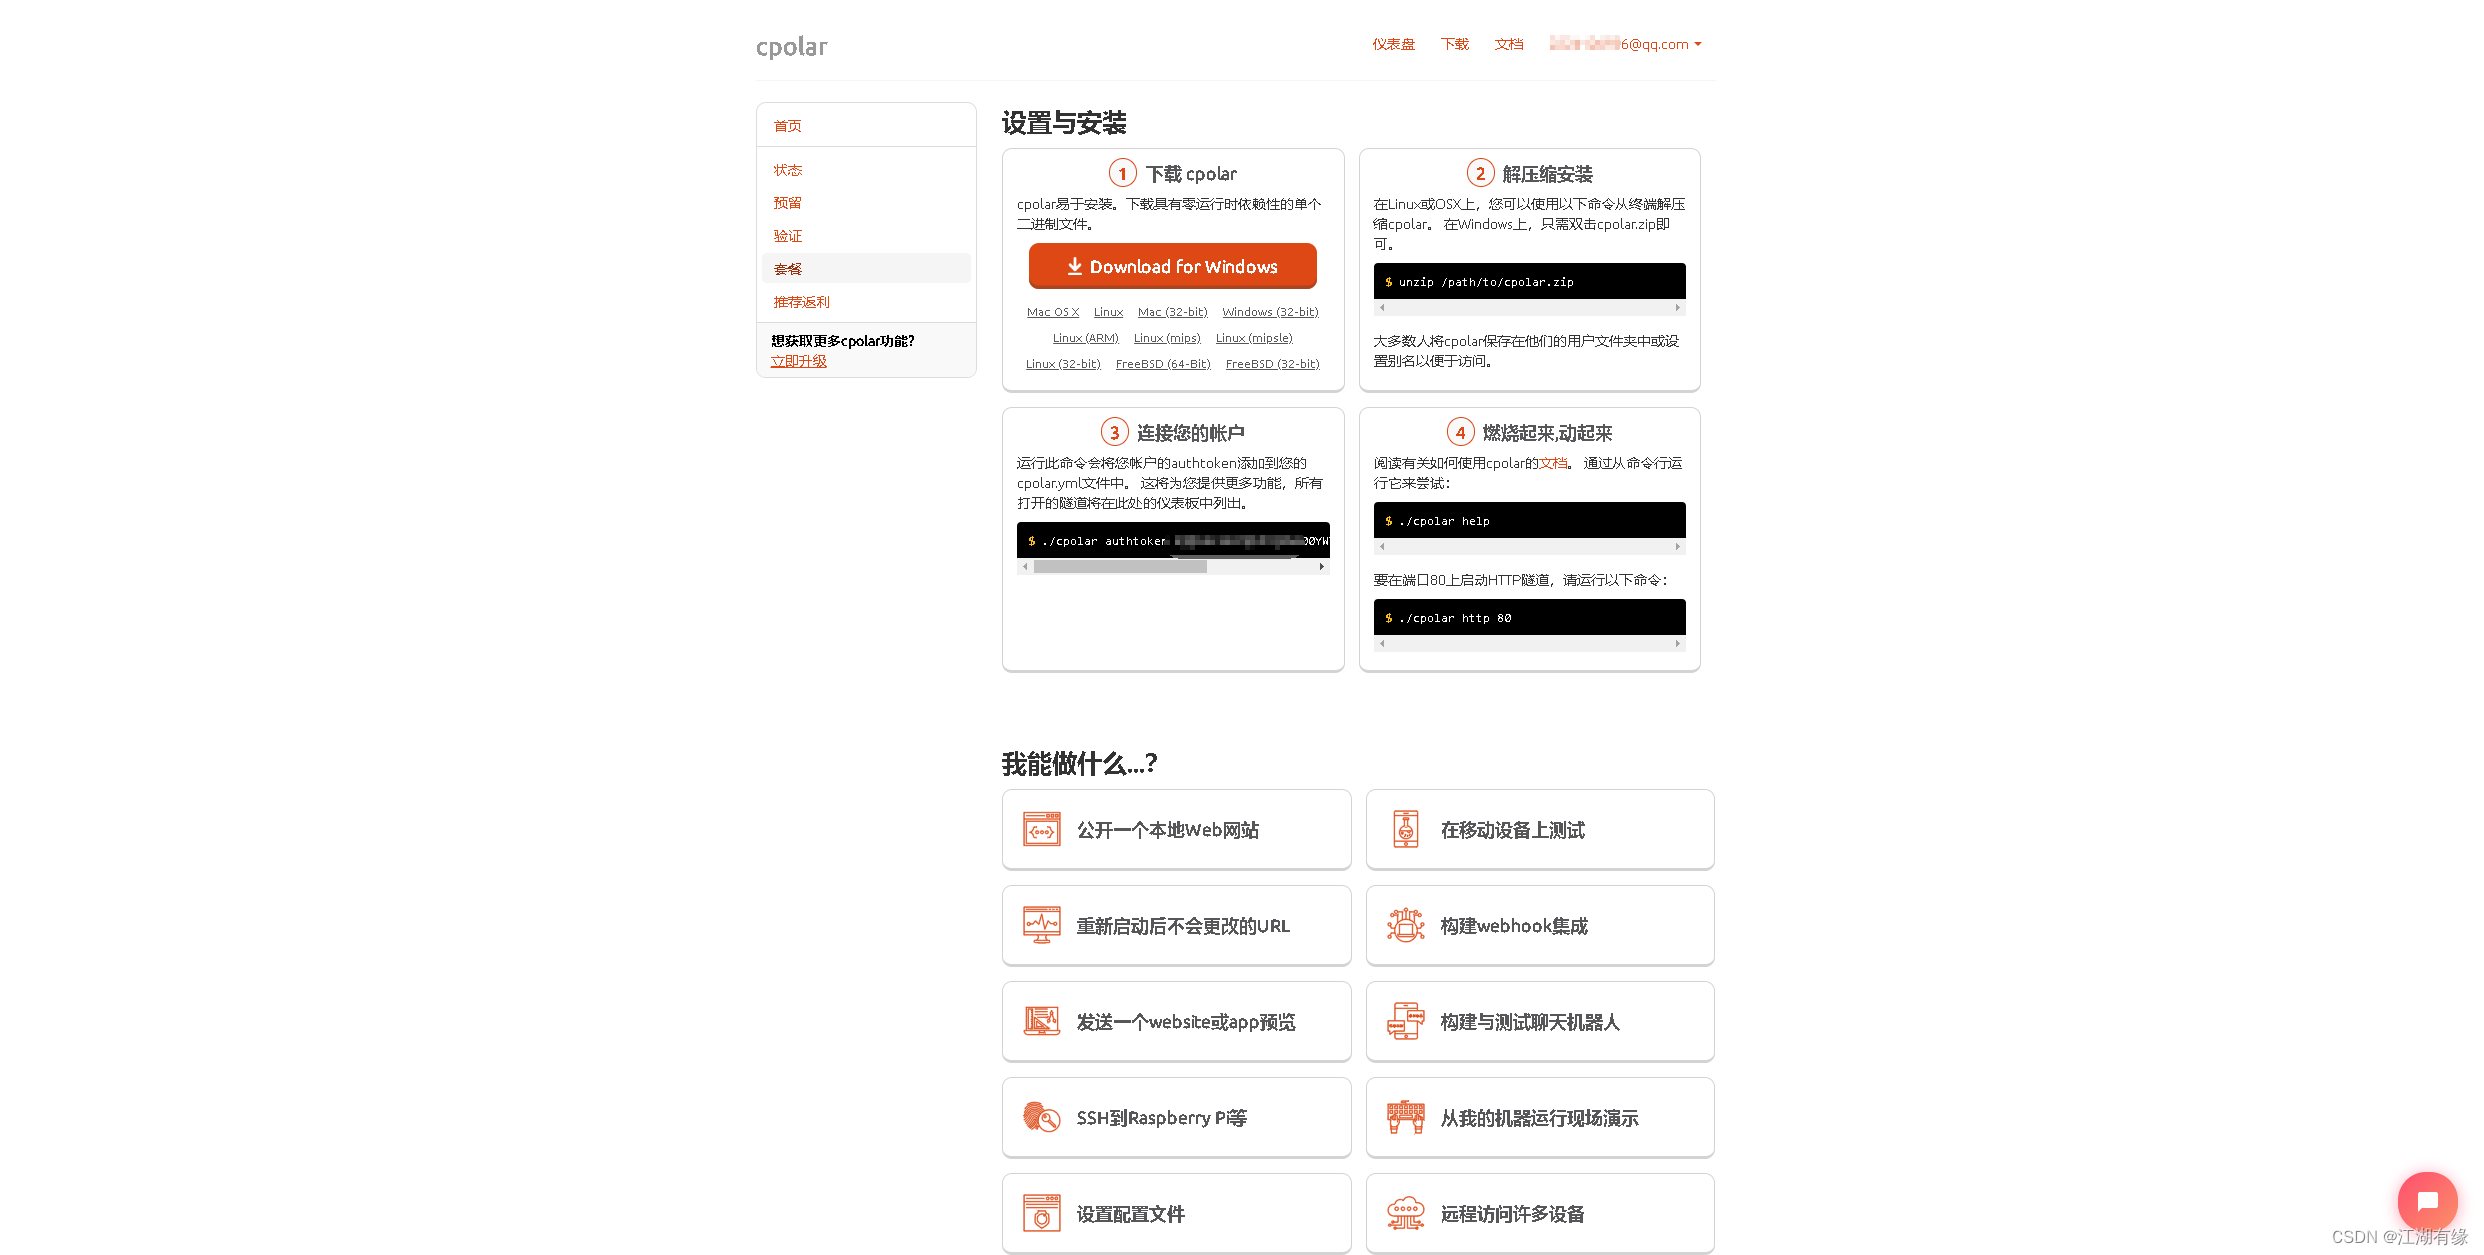The width and height of the screenshot is (2484, 1255).
Task: Click the 在移动设备上测试 icon
Action: pyautogui.click(x=1407, y=828)
